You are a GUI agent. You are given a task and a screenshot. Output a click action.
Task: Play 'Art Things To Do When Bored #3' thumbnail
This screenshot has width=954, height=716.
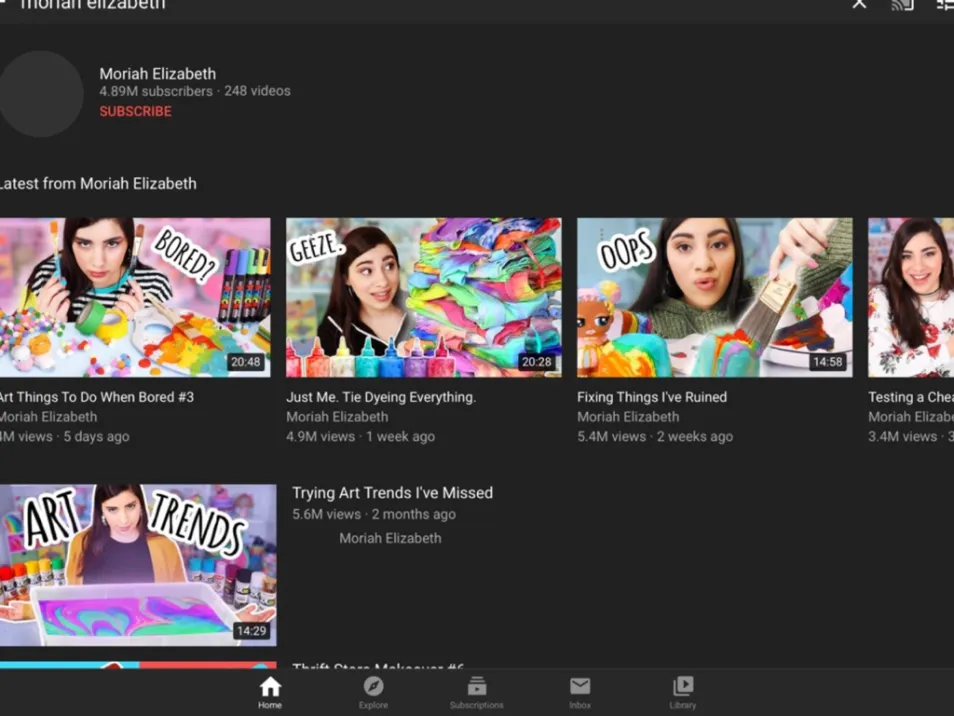[x=133, y=297]
